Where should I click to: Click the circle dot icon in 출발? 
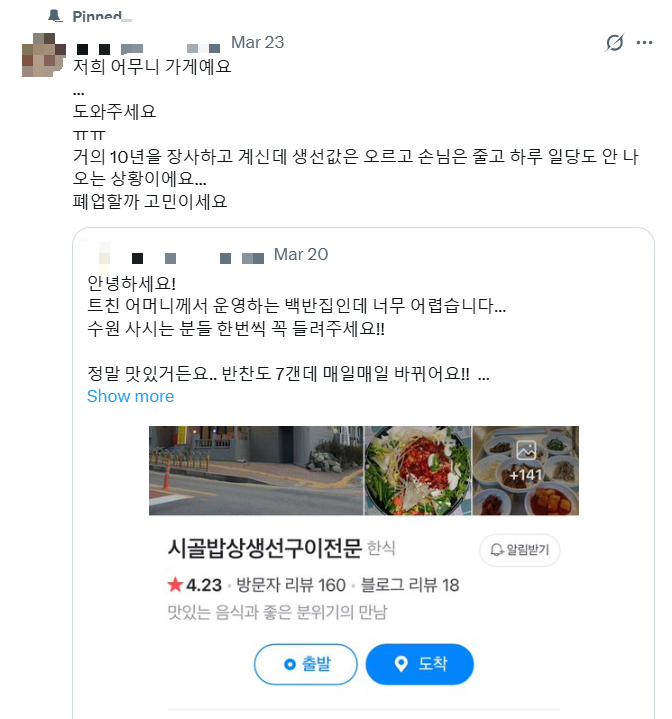290,664
